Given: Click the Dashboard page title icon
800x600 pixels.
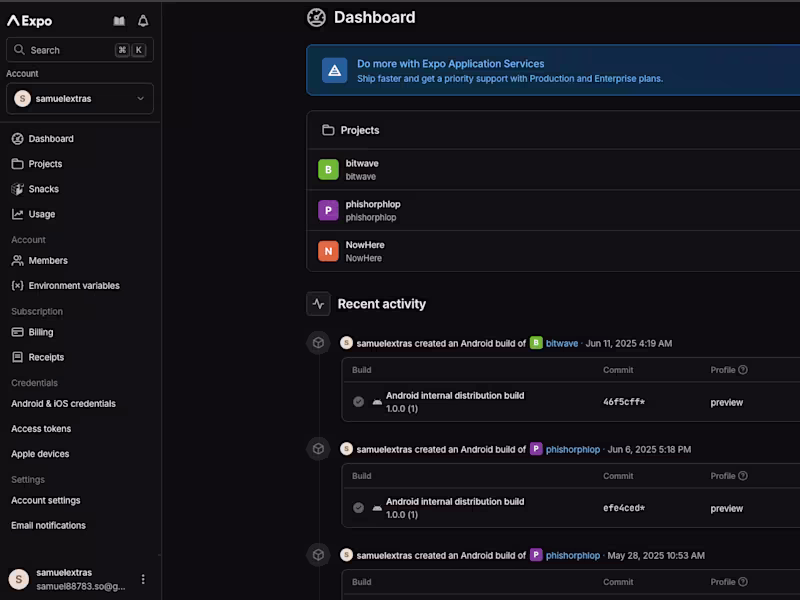Looking at the screenshot, I should (316, 17).
